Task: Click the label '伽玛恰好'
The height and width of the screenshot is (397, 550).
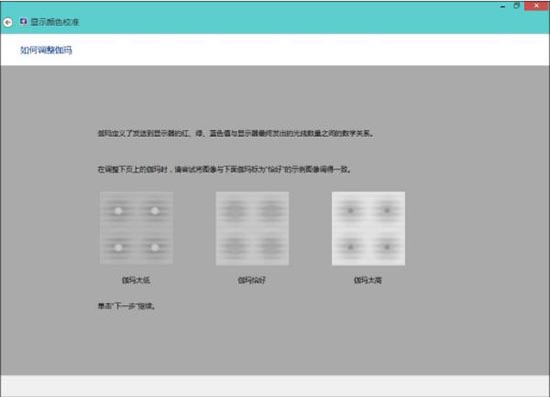Action: click(x=252, y=280)
